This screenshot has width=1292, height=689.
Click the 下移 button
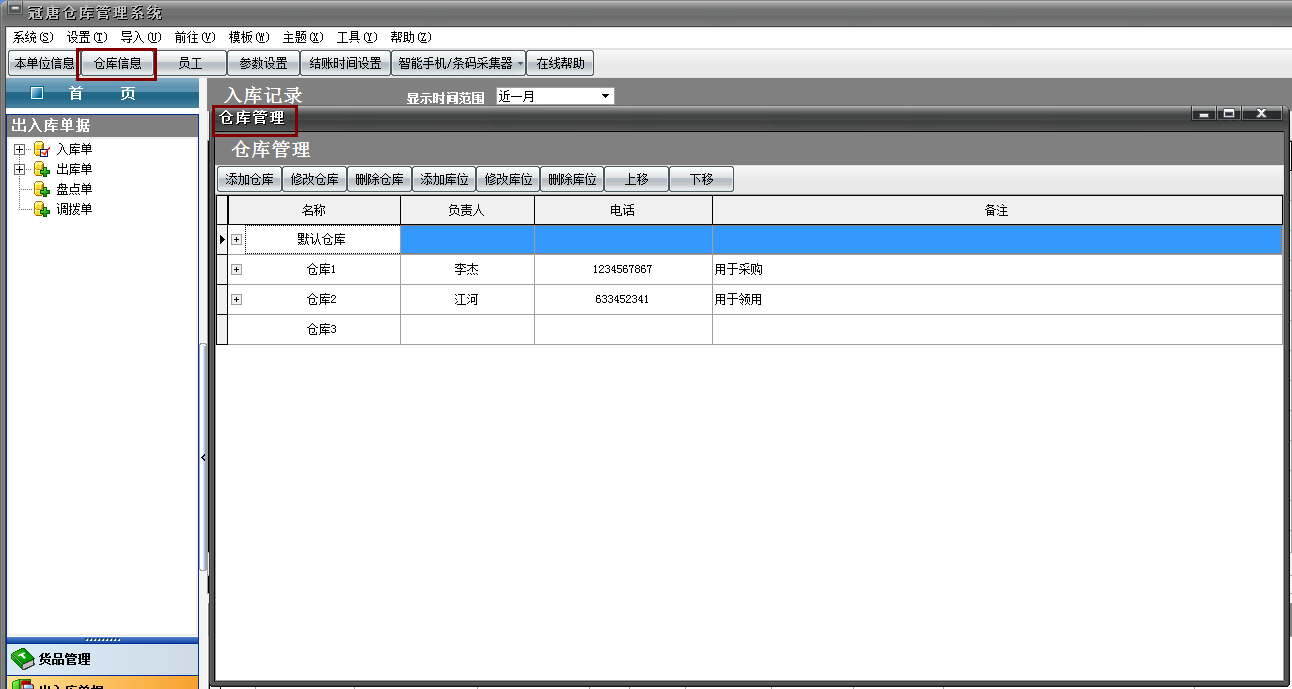tap(701, 180)
